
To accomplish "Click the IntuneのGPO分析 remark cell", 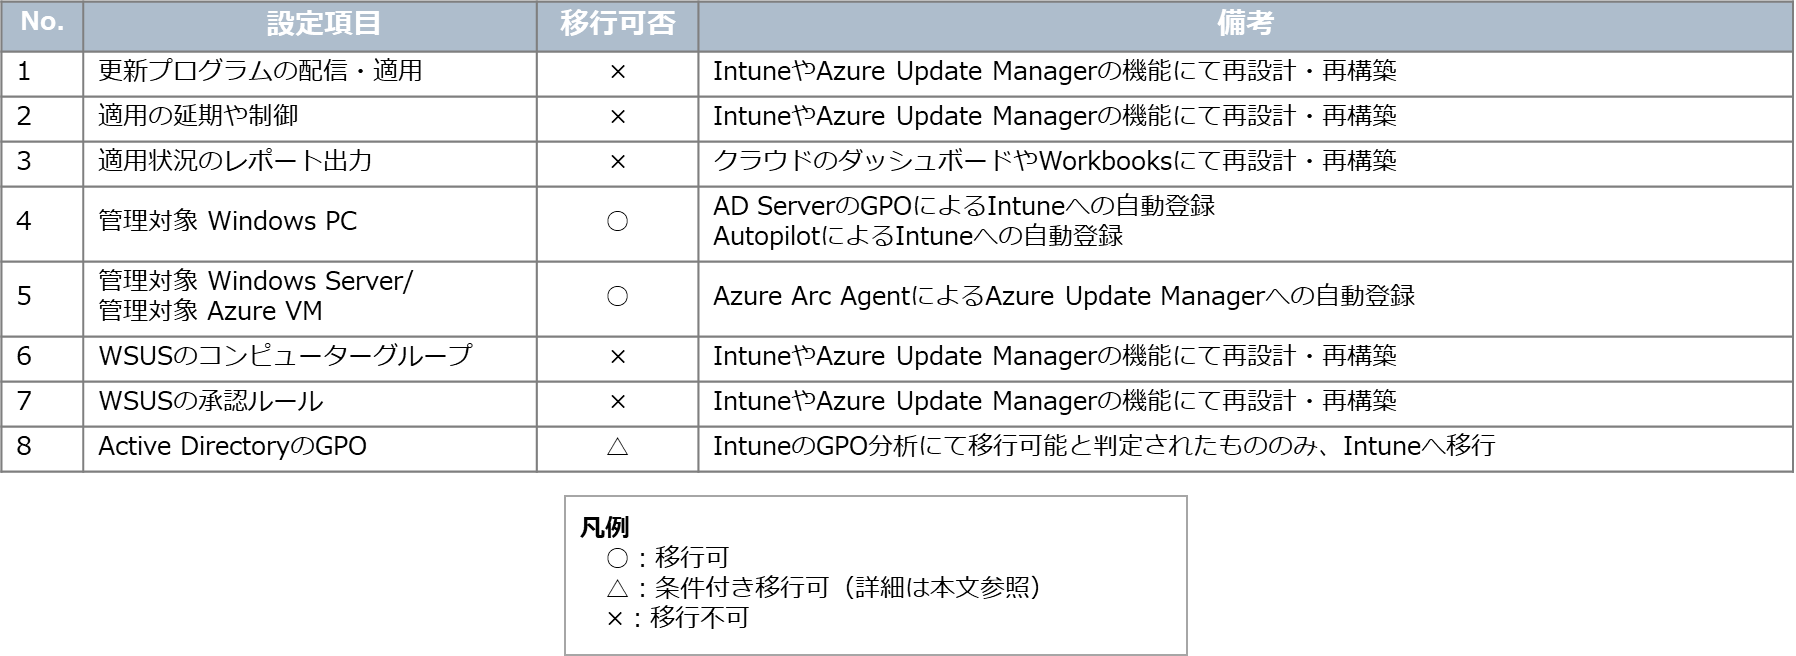I will tap(1103, 446).
